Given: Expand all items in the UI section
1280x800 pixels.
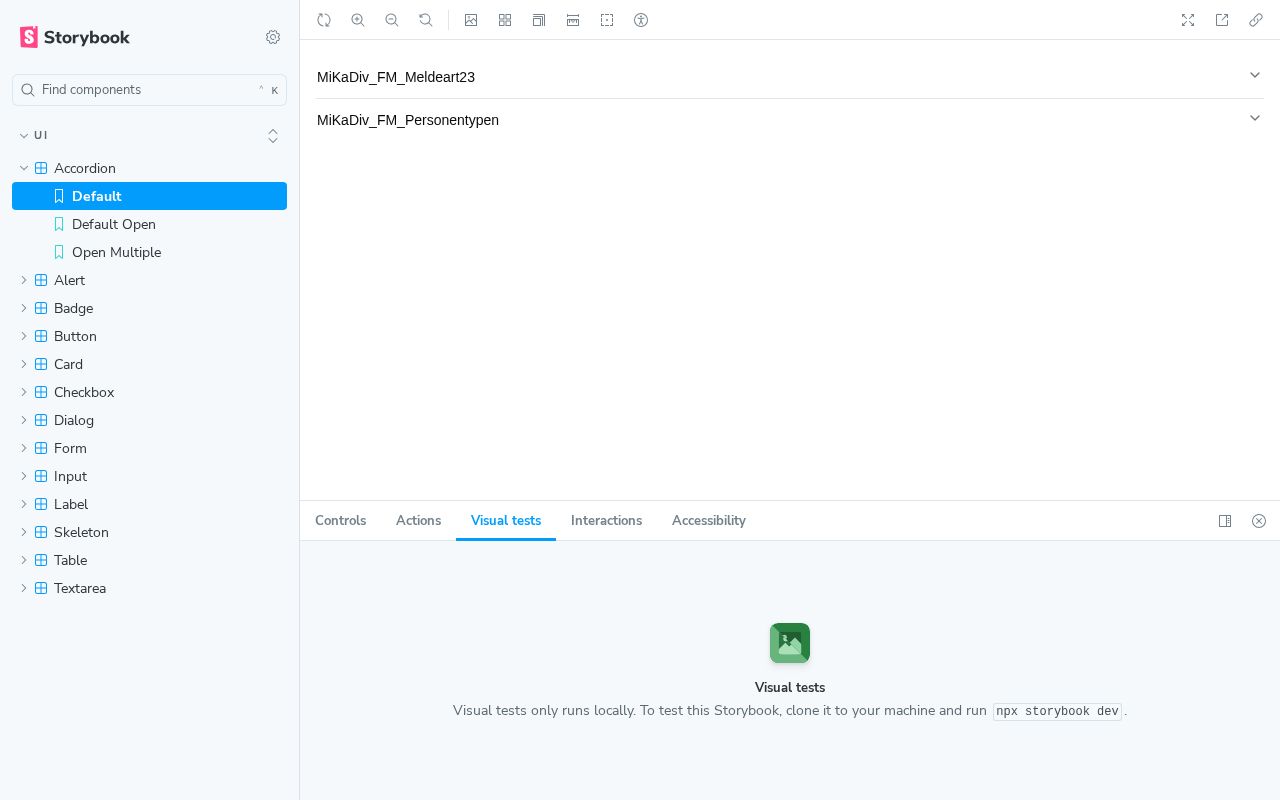Looking at the screenshot, I should click(273, 135).
